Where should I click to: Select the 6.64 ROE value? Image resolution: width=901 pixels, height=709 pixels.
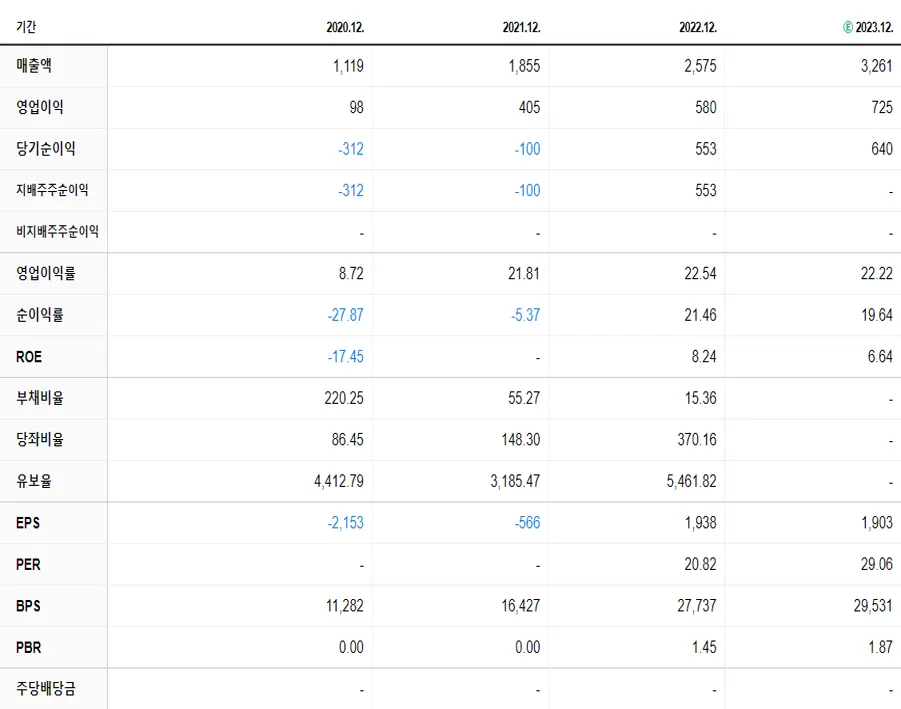point(880,357)
